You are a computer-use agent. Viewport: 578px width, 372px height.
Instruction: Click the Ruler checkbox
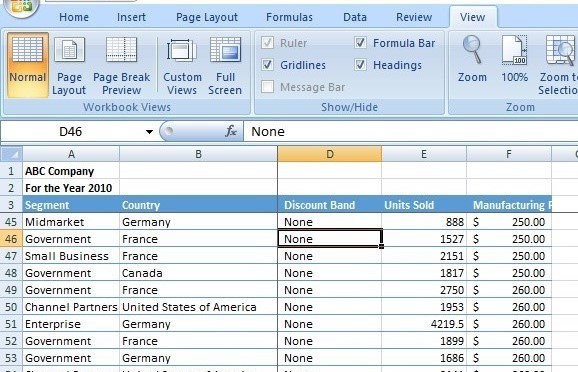267,43
